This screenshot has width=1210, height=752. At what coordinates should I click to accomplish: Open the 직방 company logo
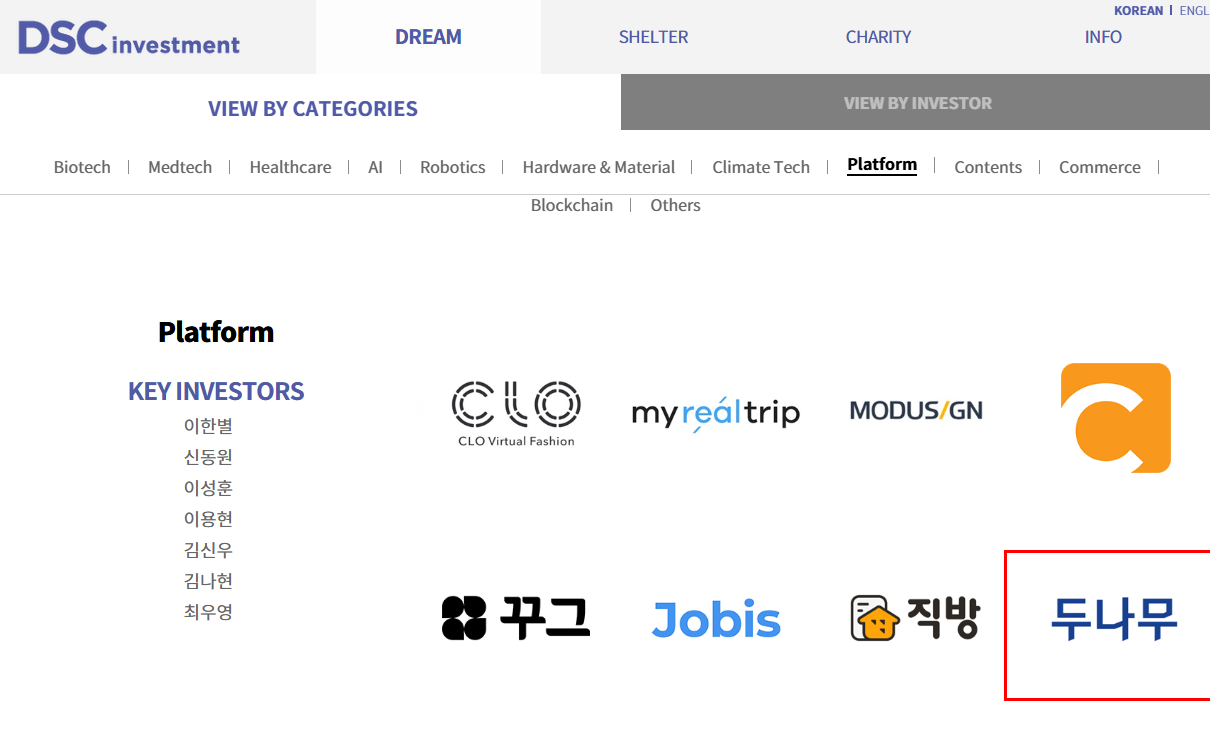(916, 618)
